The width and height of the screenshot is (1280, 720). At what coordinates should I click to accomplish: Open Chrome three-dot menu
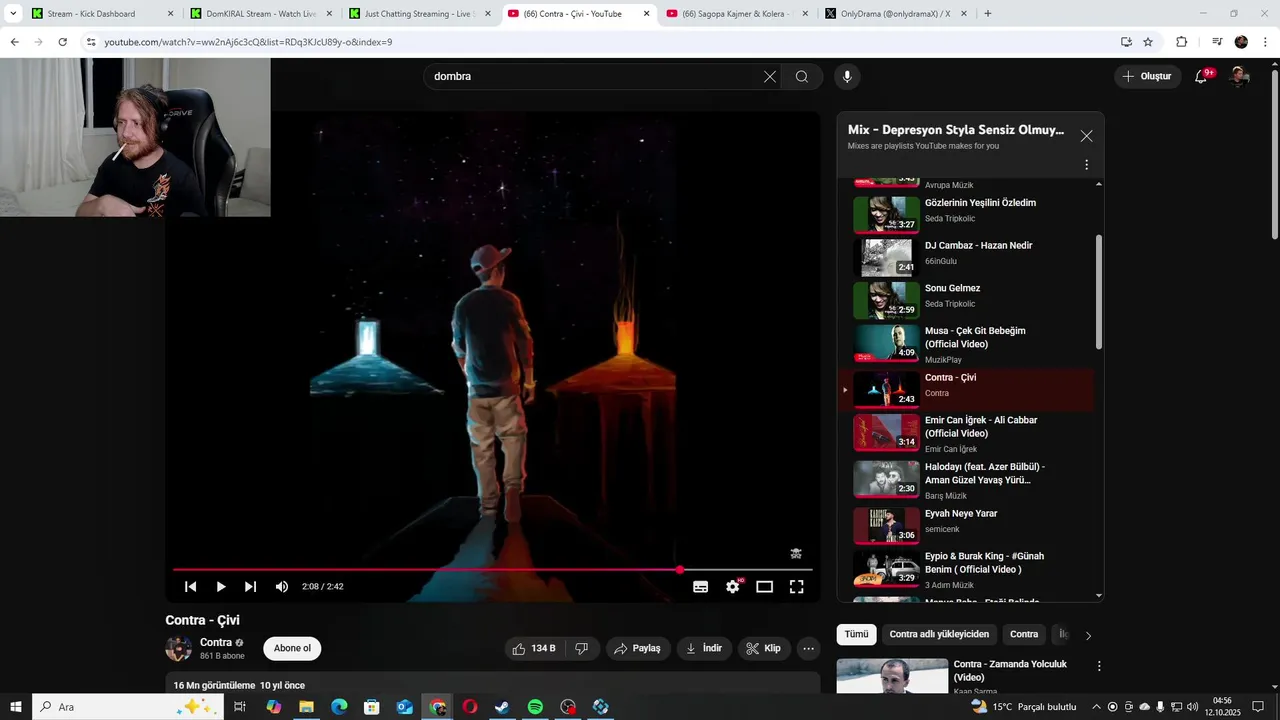pyautogui.click(x=1266, y=42)
